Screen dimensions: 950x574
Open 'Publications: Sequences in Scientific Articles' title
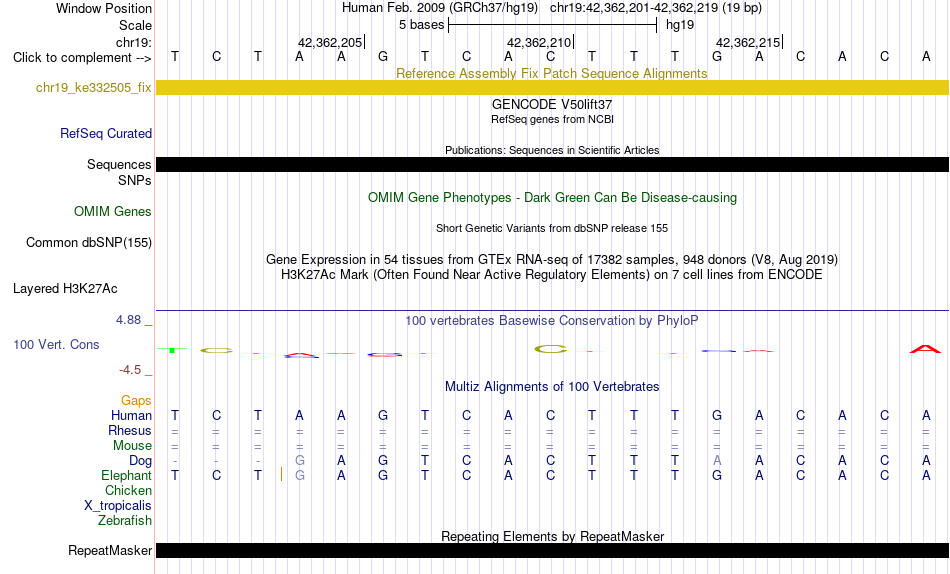[x=552, y=150]
